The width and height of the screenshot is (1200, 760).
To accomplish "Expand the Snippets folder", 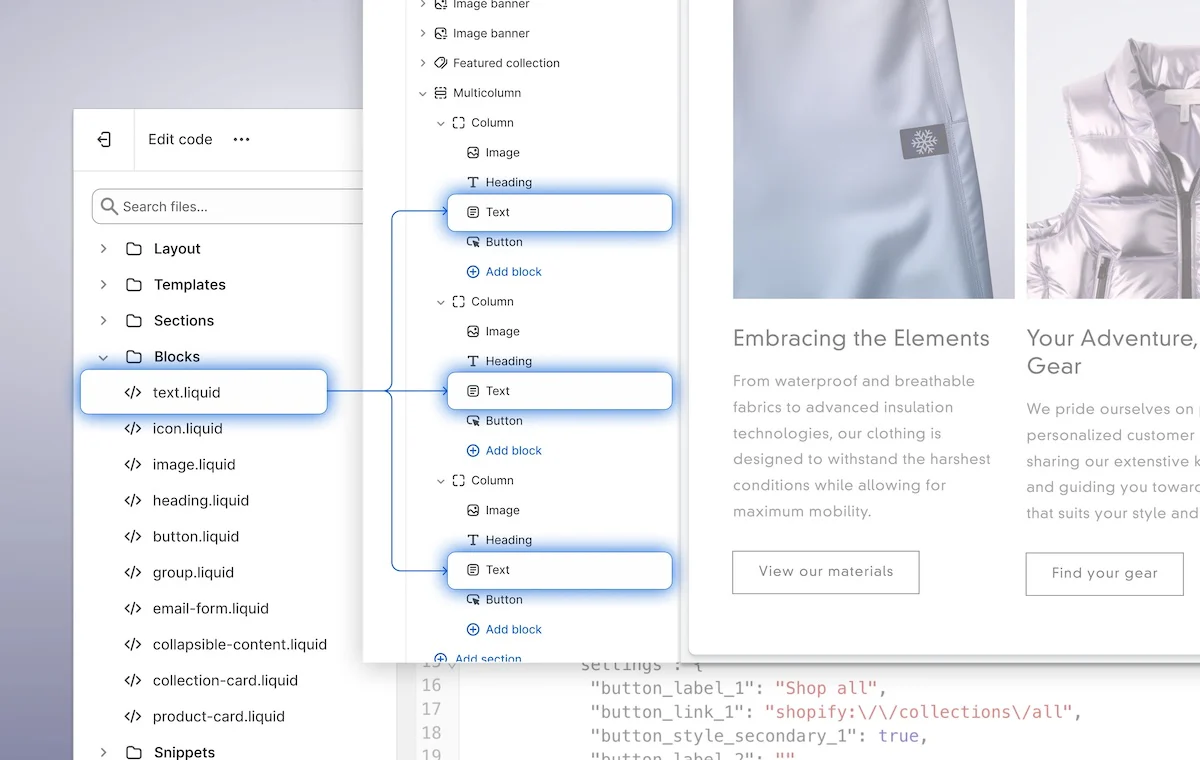I will (x=103, y=752).
